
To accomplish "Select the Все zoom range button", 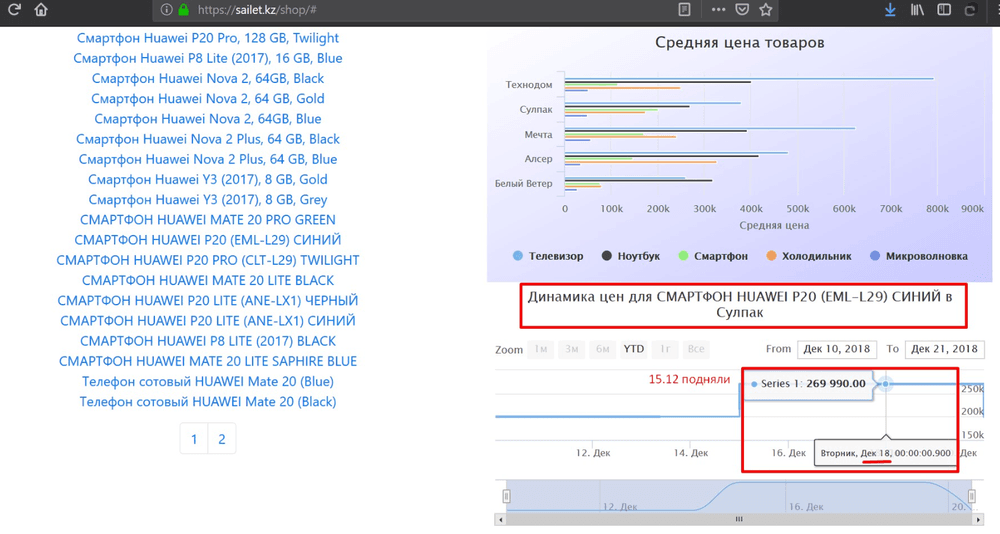I will tap(696, 349).
